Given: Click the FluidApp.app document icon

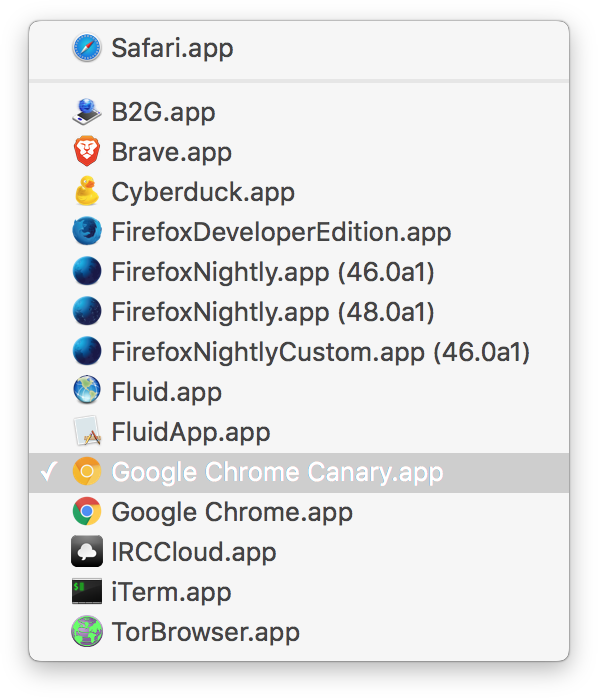Looking at the screenshot, I should [x=87, y=430].
